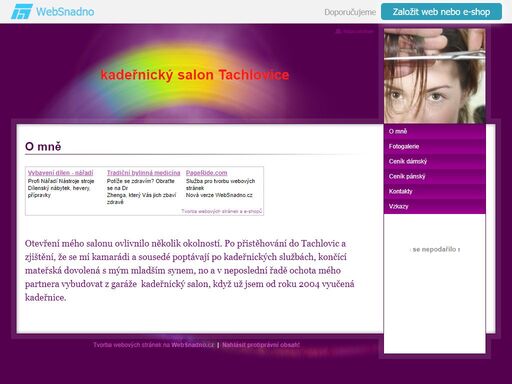Click 'Nová verze WebSnadno.cz' ad text

219,195
